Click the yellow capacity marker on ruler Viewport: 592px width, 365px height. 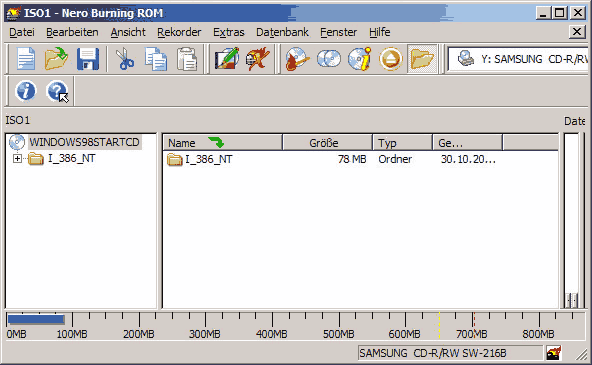click(439, 325)
